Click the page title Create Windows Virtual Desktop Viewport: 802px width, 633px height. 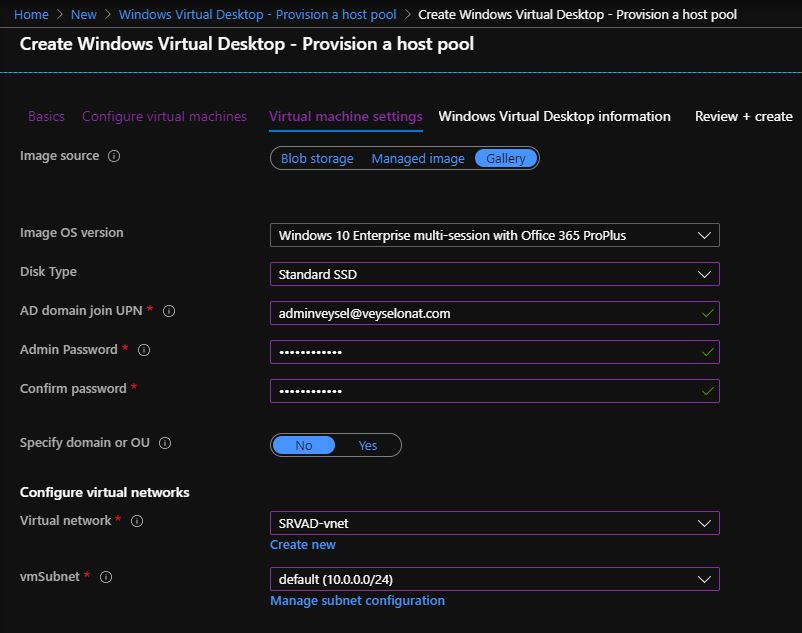[x=247, y=44]
